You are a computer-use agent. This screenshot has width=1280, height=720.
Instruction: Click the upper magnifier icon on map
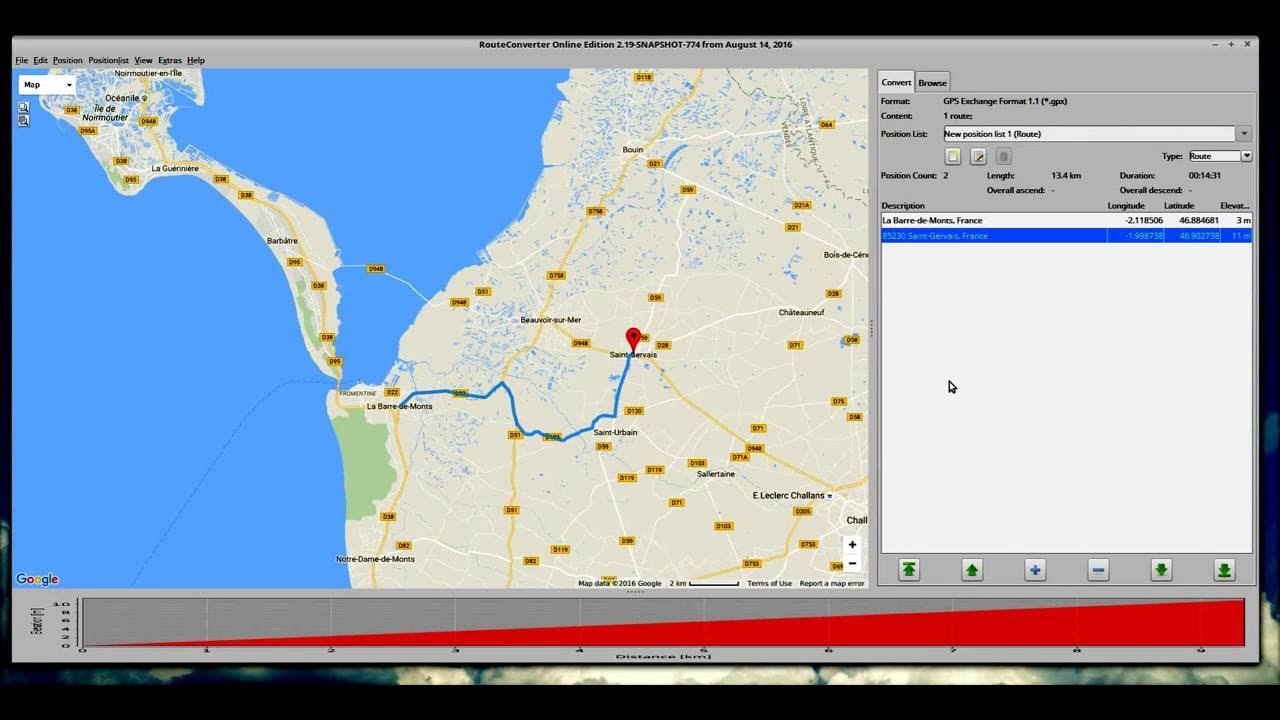click(24, 107)
